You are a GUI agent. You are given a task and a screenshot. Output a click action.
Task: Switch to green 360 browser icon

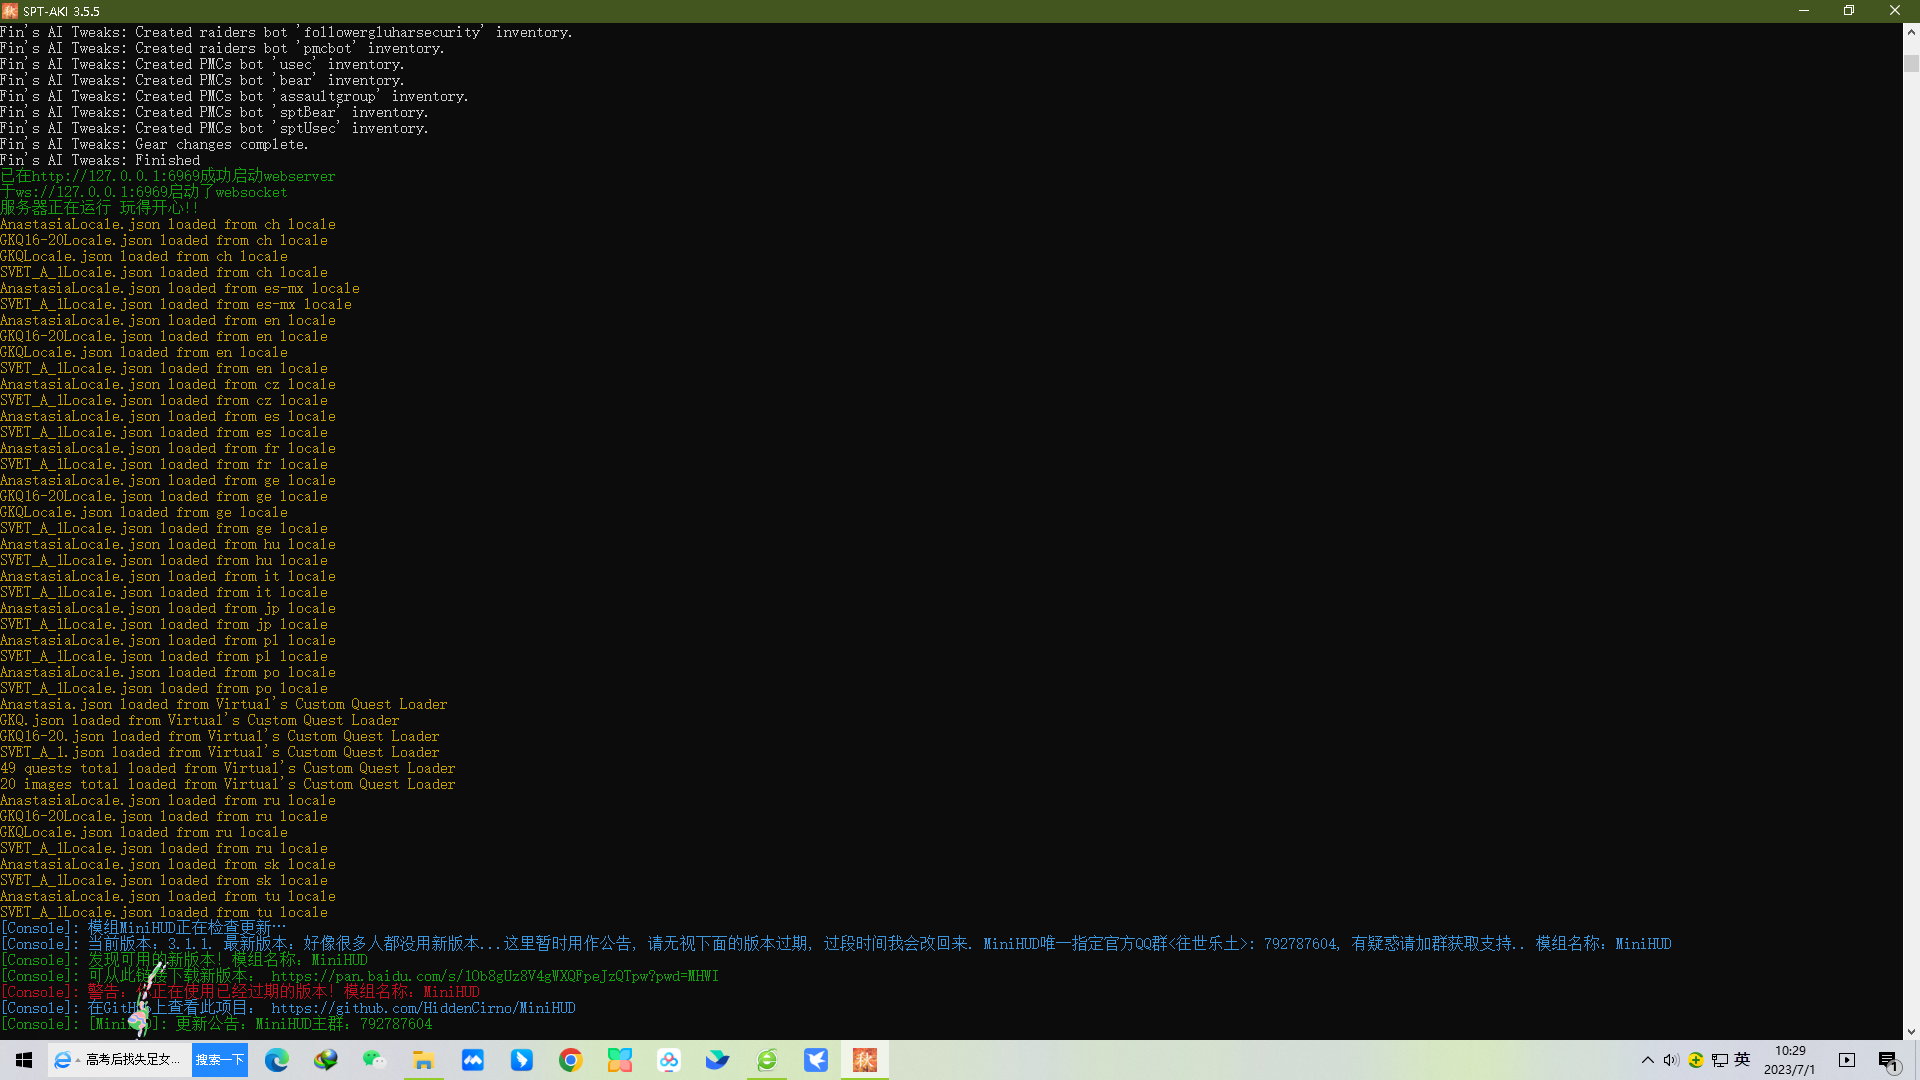coord(767,1060)
